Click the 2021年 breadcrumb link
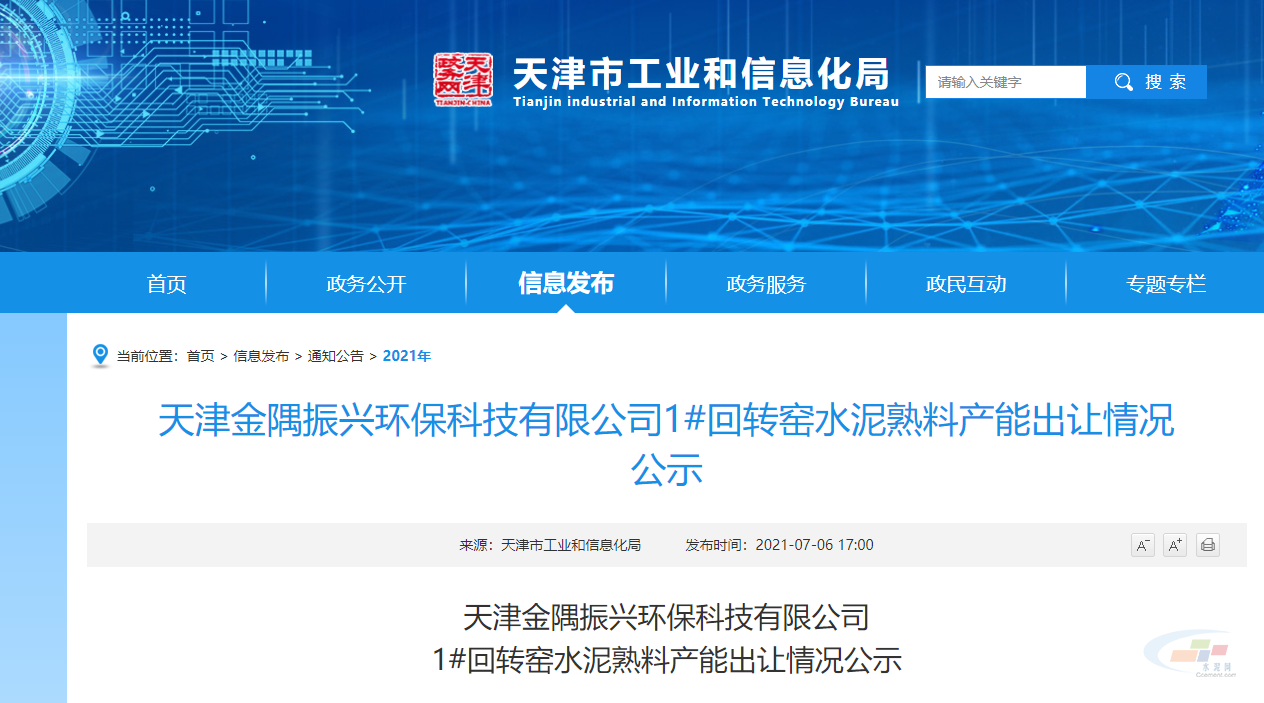1264x703 pixels. click(407, 356)
